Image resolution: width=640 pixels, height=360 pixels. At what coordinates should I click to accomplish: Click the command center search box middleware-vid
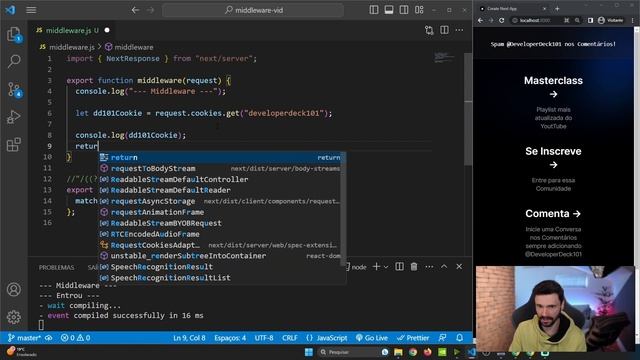[253, 10]
